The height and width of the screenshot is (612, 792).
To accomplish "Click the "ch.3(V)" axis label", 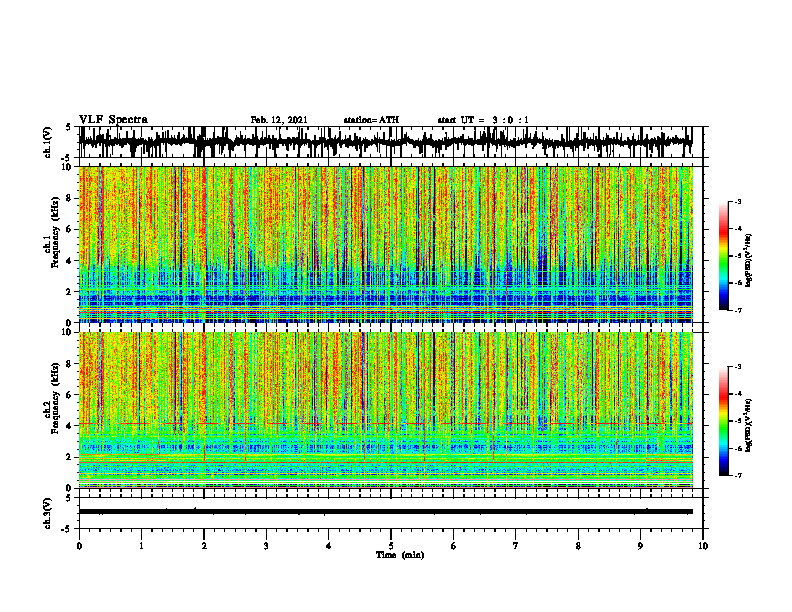I will click(48, 514).
